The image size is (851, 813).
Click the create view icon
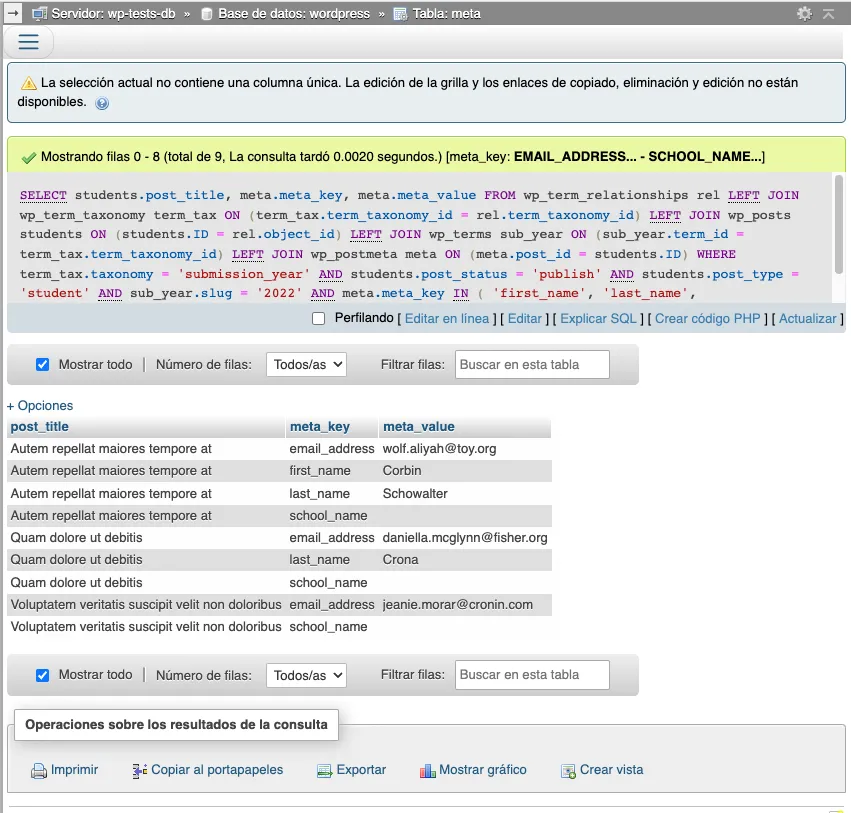coord(568,771)
